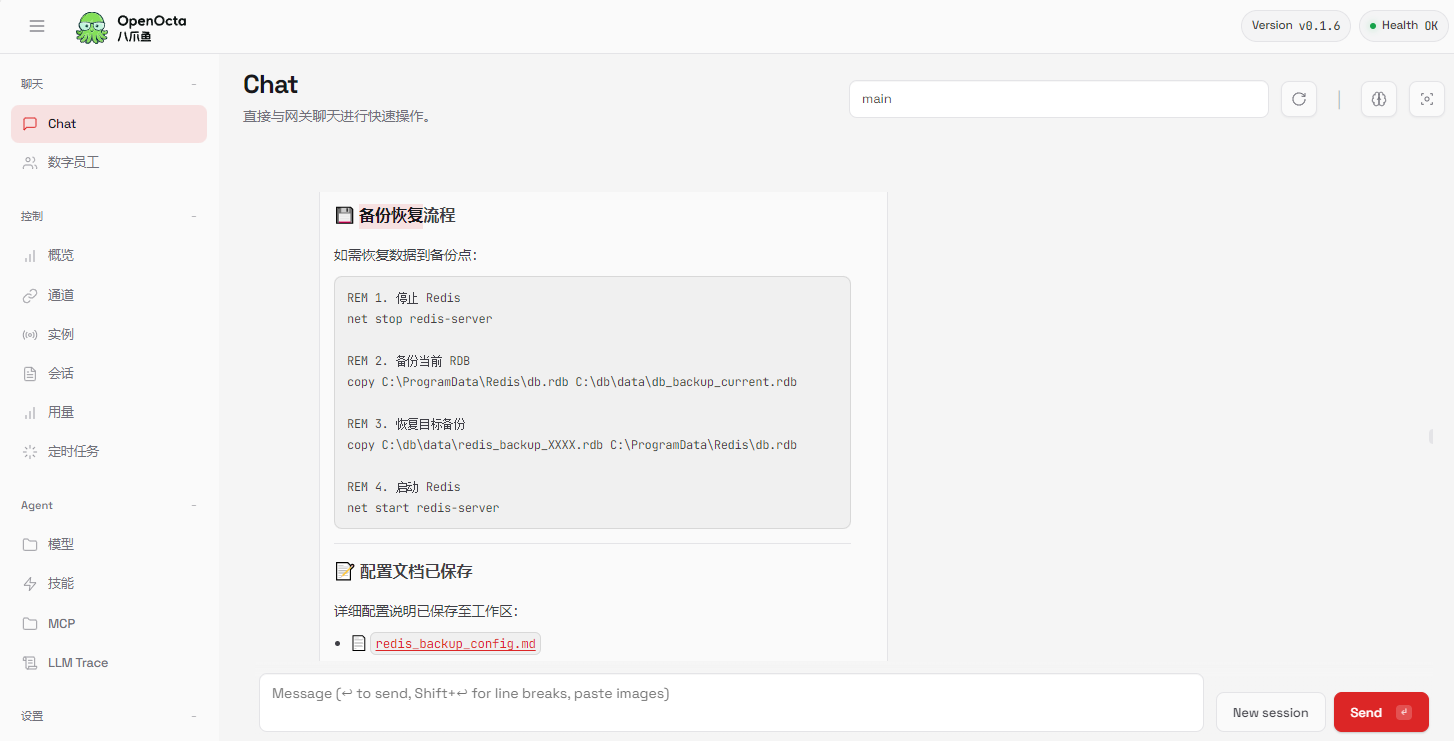
Task: Open 定时任务 scheduled tasks
Action: 109,452
